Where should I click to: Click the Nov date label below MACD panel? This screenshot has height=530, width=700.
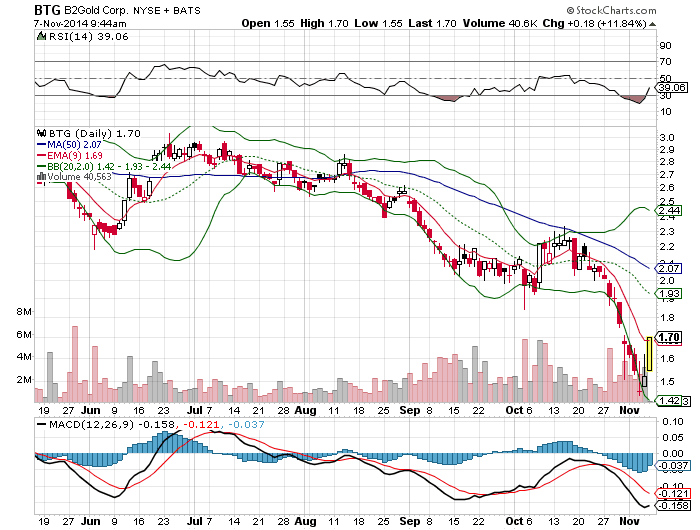point(629,521)
